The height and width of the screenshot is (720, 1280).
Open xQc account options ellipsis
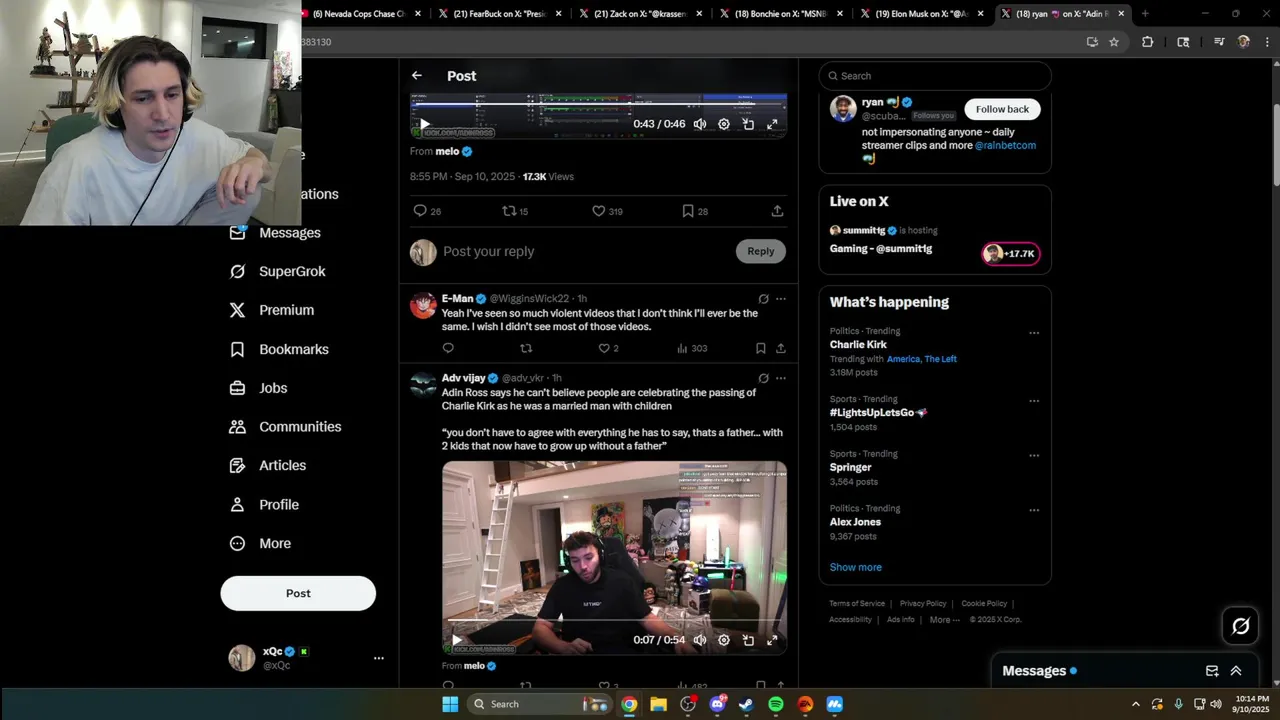[379, 658]
